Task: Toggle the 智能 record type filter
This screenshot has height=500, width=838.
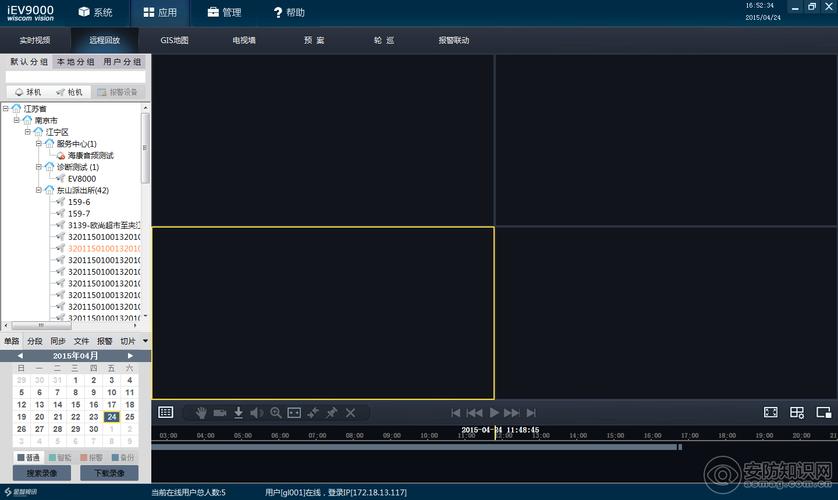Action: (x=60, y=457)
